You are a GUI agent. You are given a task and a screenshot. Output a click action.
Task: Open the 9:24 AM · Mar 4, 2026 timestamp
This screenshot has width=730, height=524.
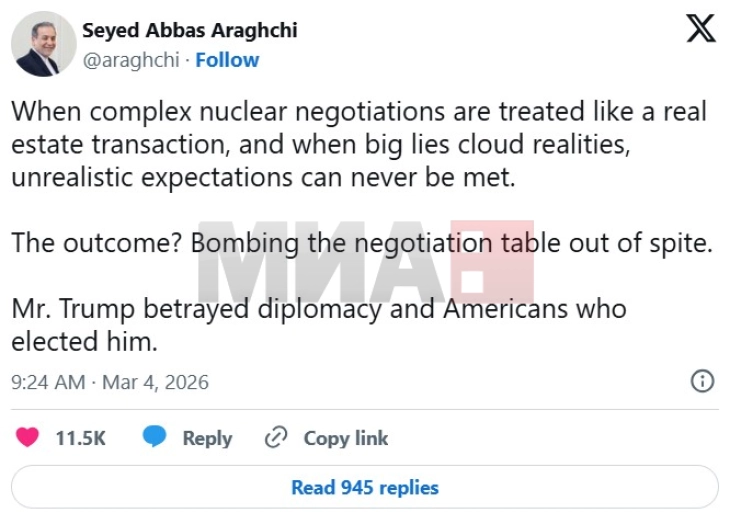[x=109, y=382]
